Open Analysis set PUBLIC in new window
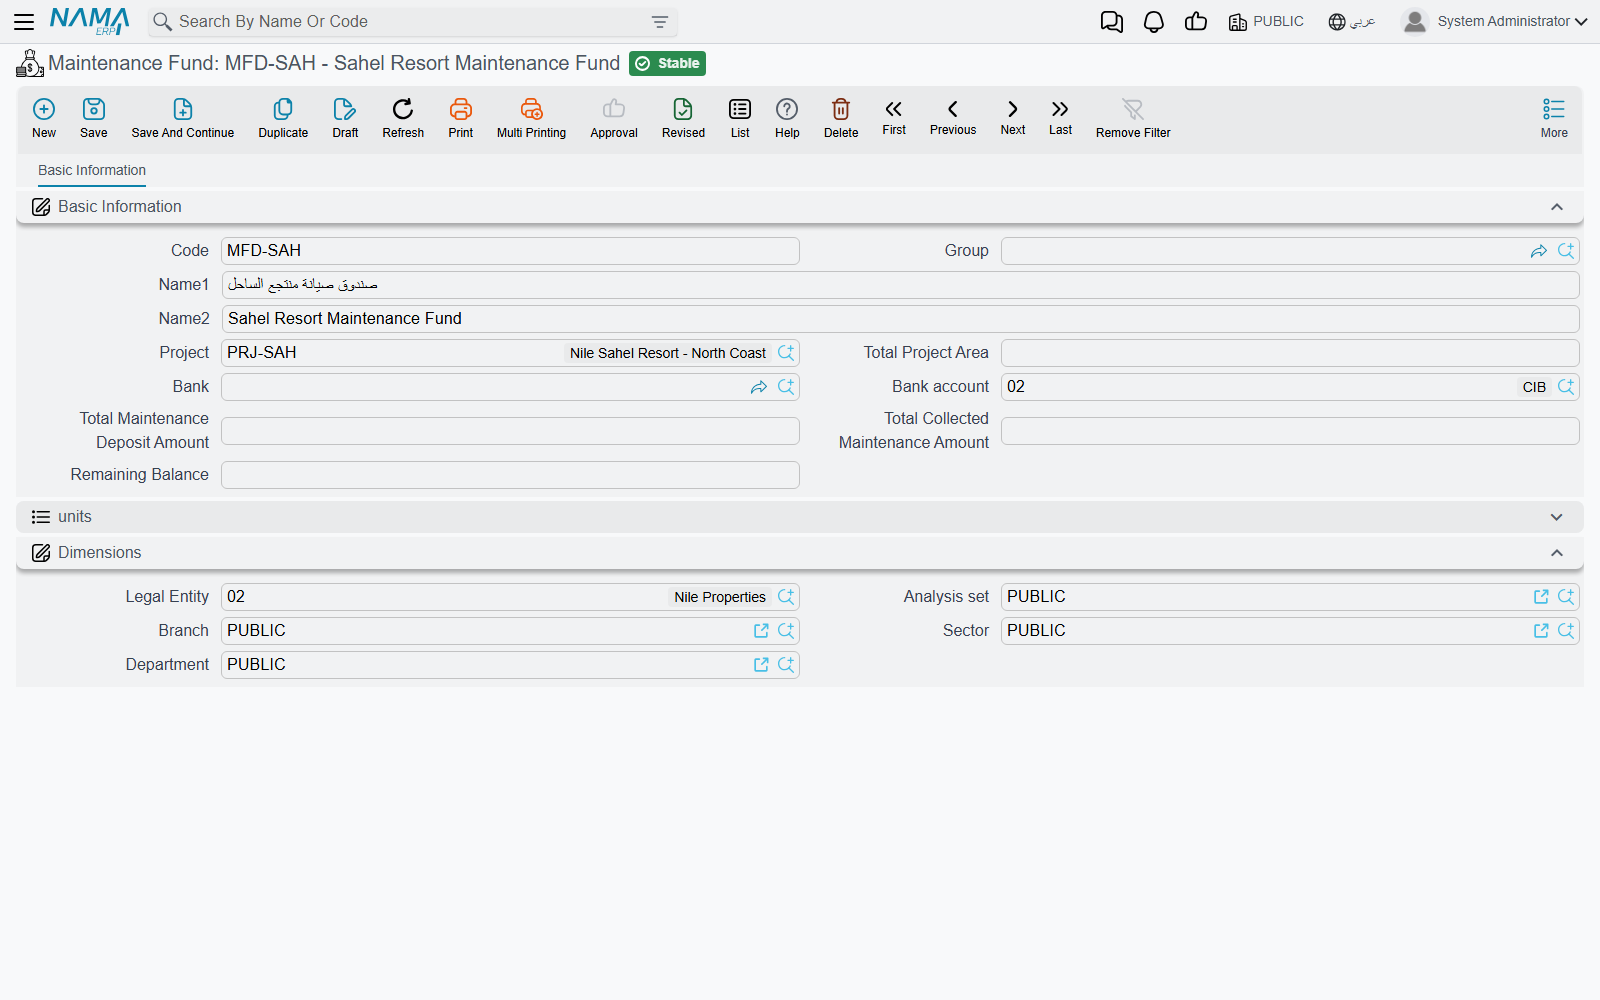 tap(1541, 597)
